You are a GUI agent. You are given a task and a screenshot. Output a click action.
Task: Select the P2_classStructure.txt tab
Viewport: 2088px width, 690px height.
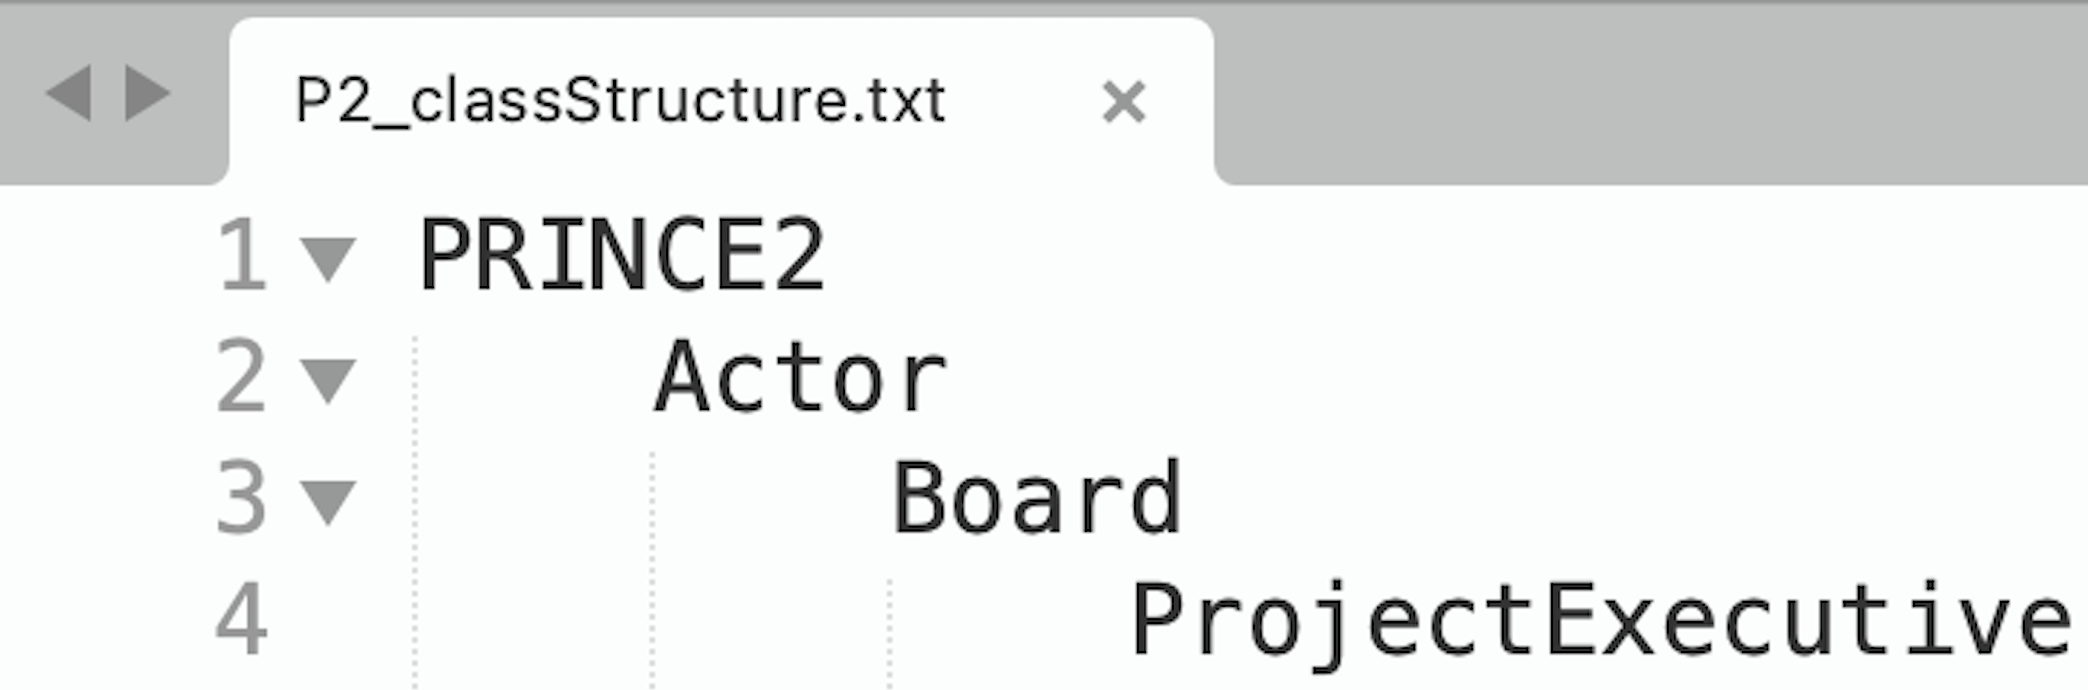click(x=620, y=102)
